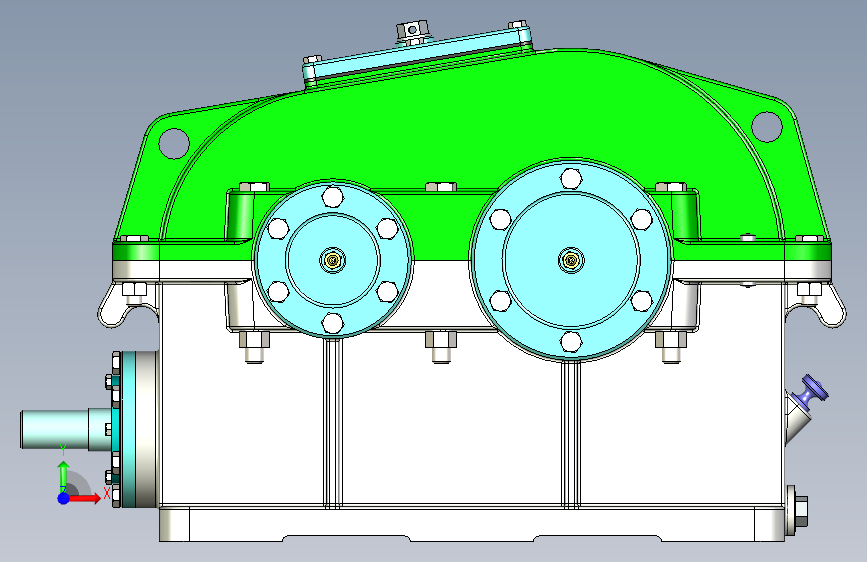Viewport: 867px width, 562px height.
Task: Pick the center bolt of the larger end cap
Action: (x=571, y=260)
